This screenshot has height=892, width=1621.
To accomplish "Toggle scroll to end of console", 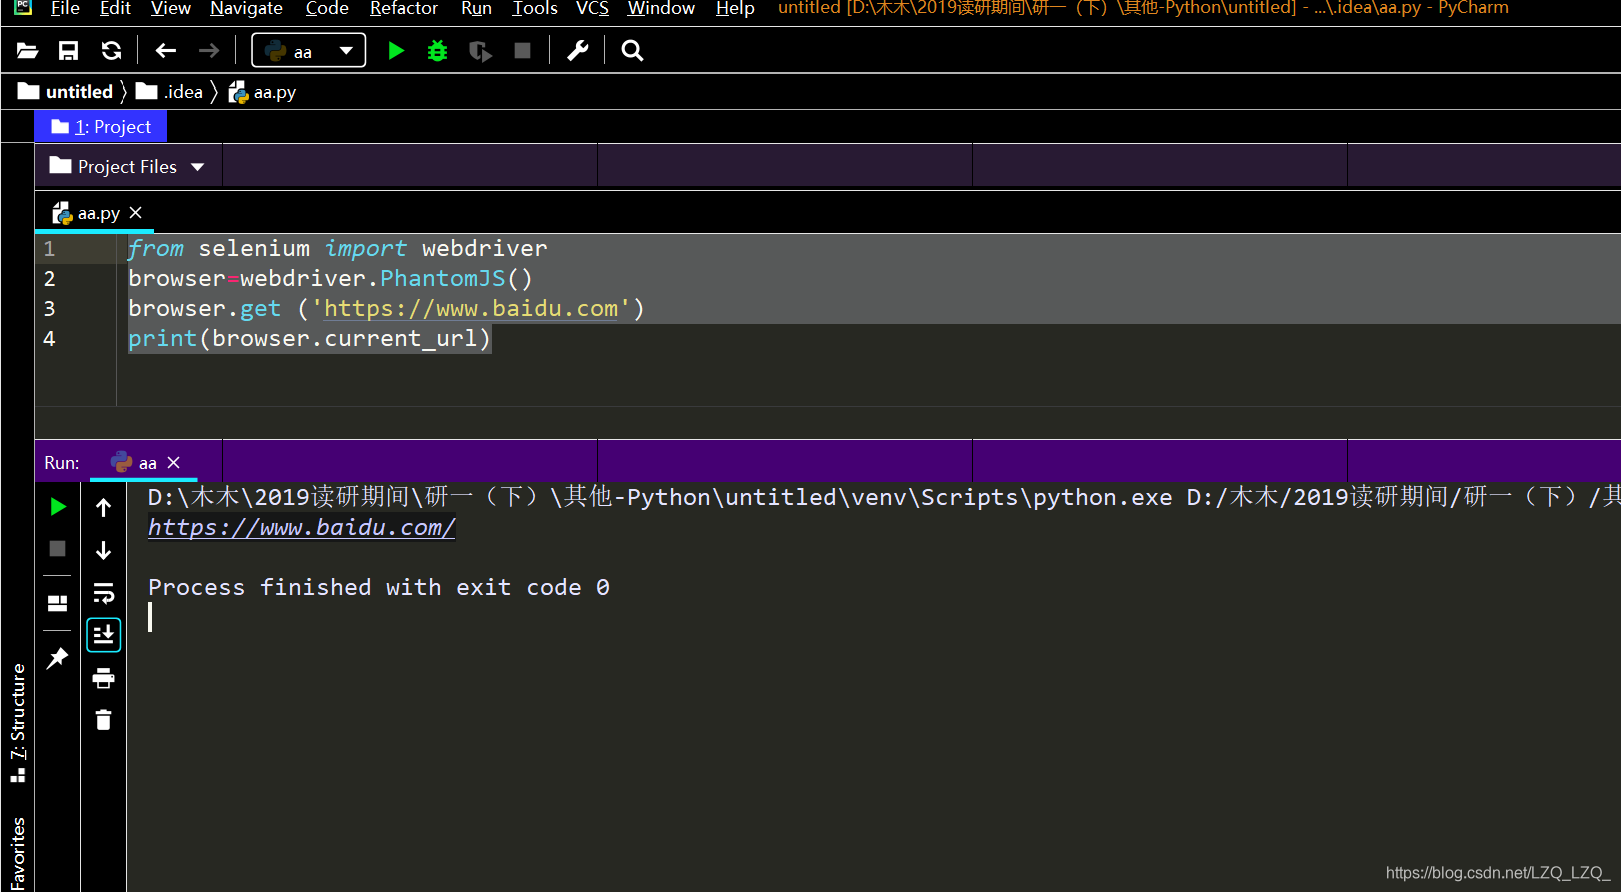I will 104,635.
